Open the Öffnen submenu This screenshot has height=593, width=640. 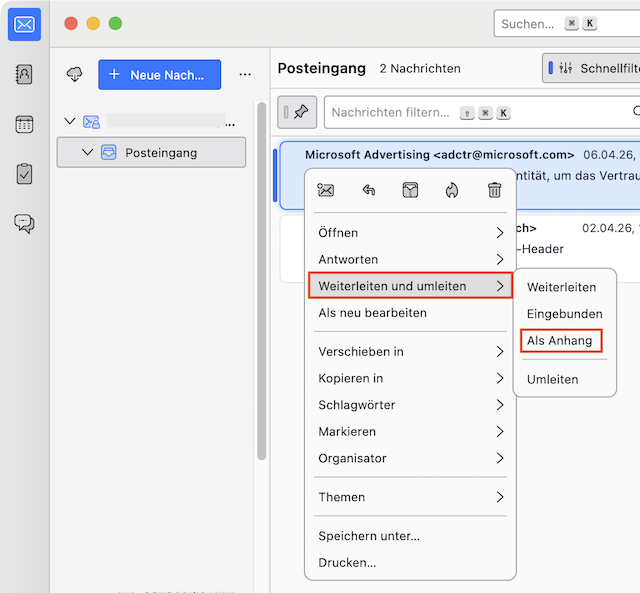click(x=410, y=233)
